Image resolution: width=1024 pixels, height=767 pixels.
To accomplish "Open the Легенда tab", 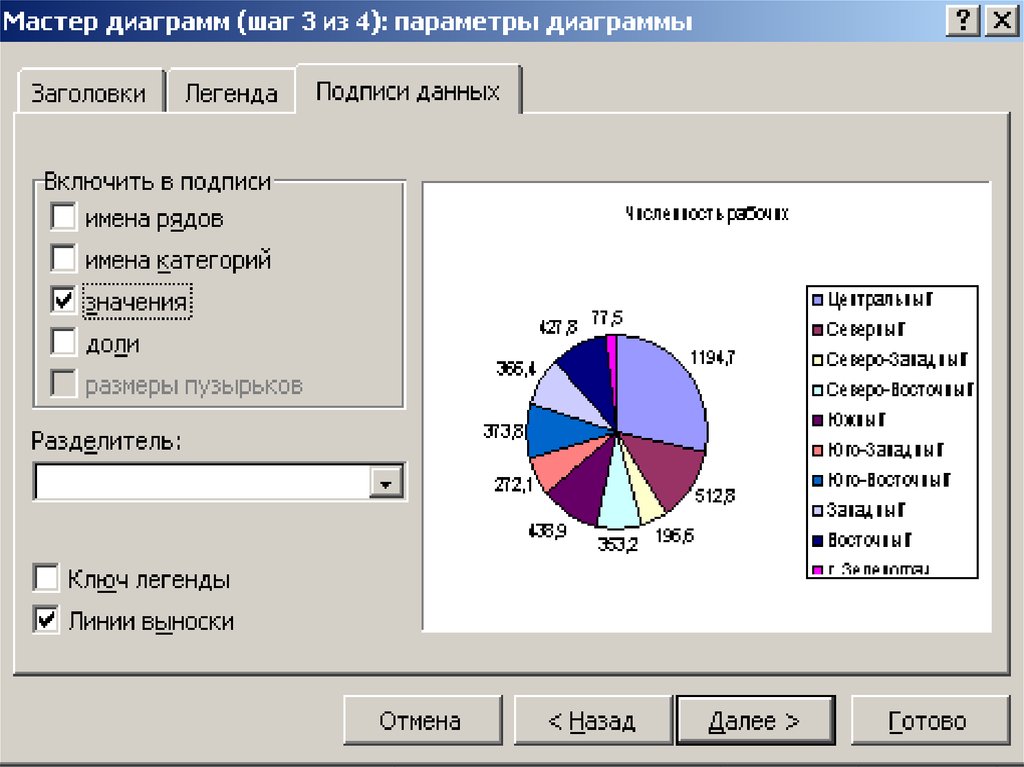I will (x=231, y=91).
